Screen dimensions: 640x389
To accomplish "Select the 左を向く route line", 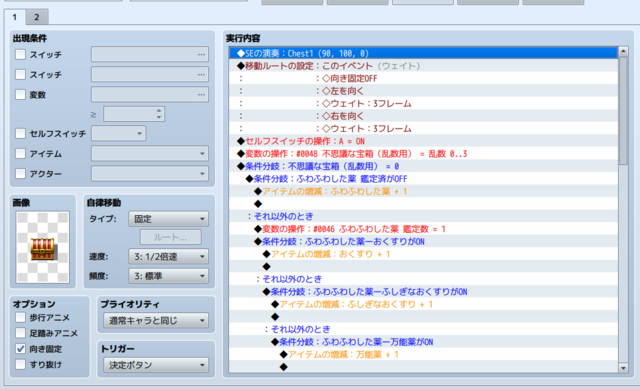I will click(x=423, y=91).
